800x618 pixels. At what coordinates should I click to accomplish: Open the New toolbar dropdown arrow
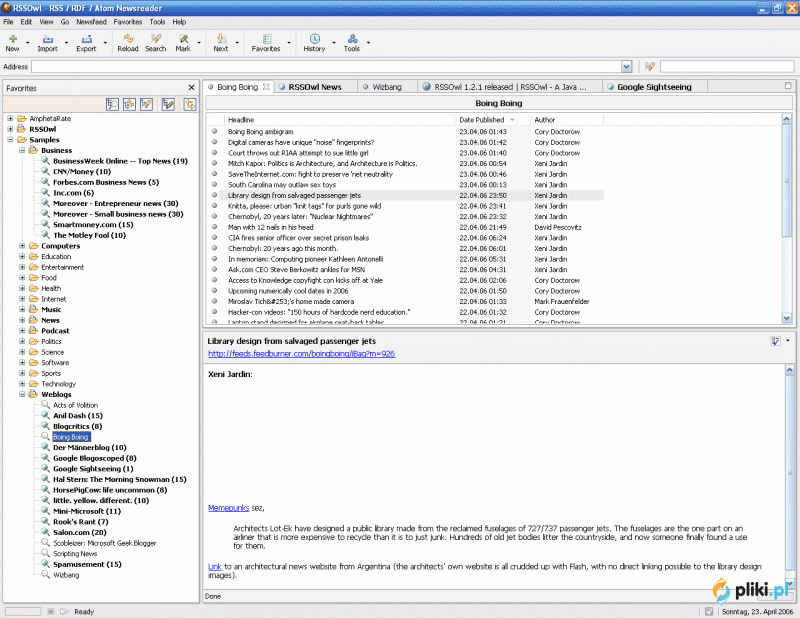point(28,43)
